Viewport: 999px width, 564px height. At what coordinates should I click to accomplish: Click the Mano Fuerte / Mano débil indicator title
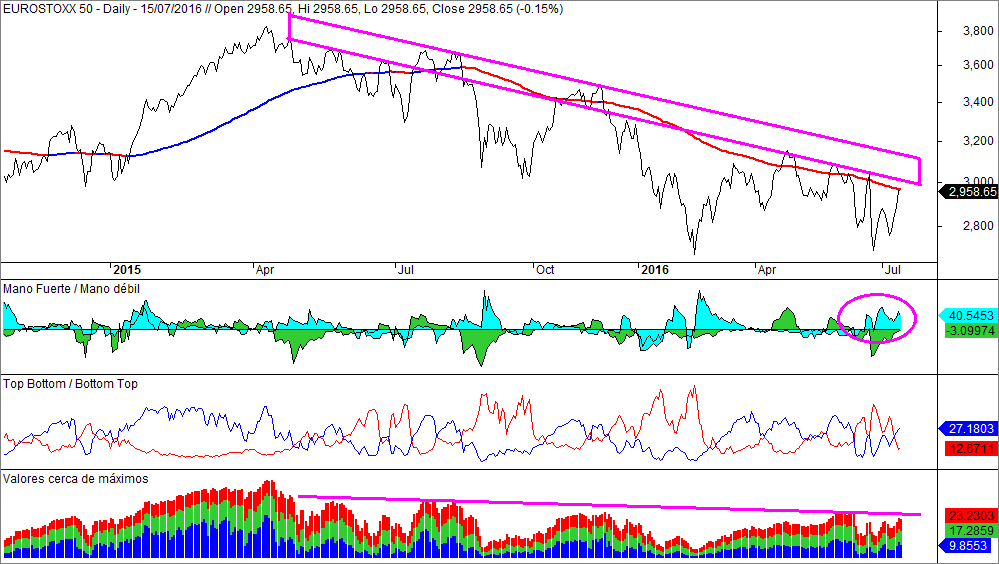[x=71, y=289]
